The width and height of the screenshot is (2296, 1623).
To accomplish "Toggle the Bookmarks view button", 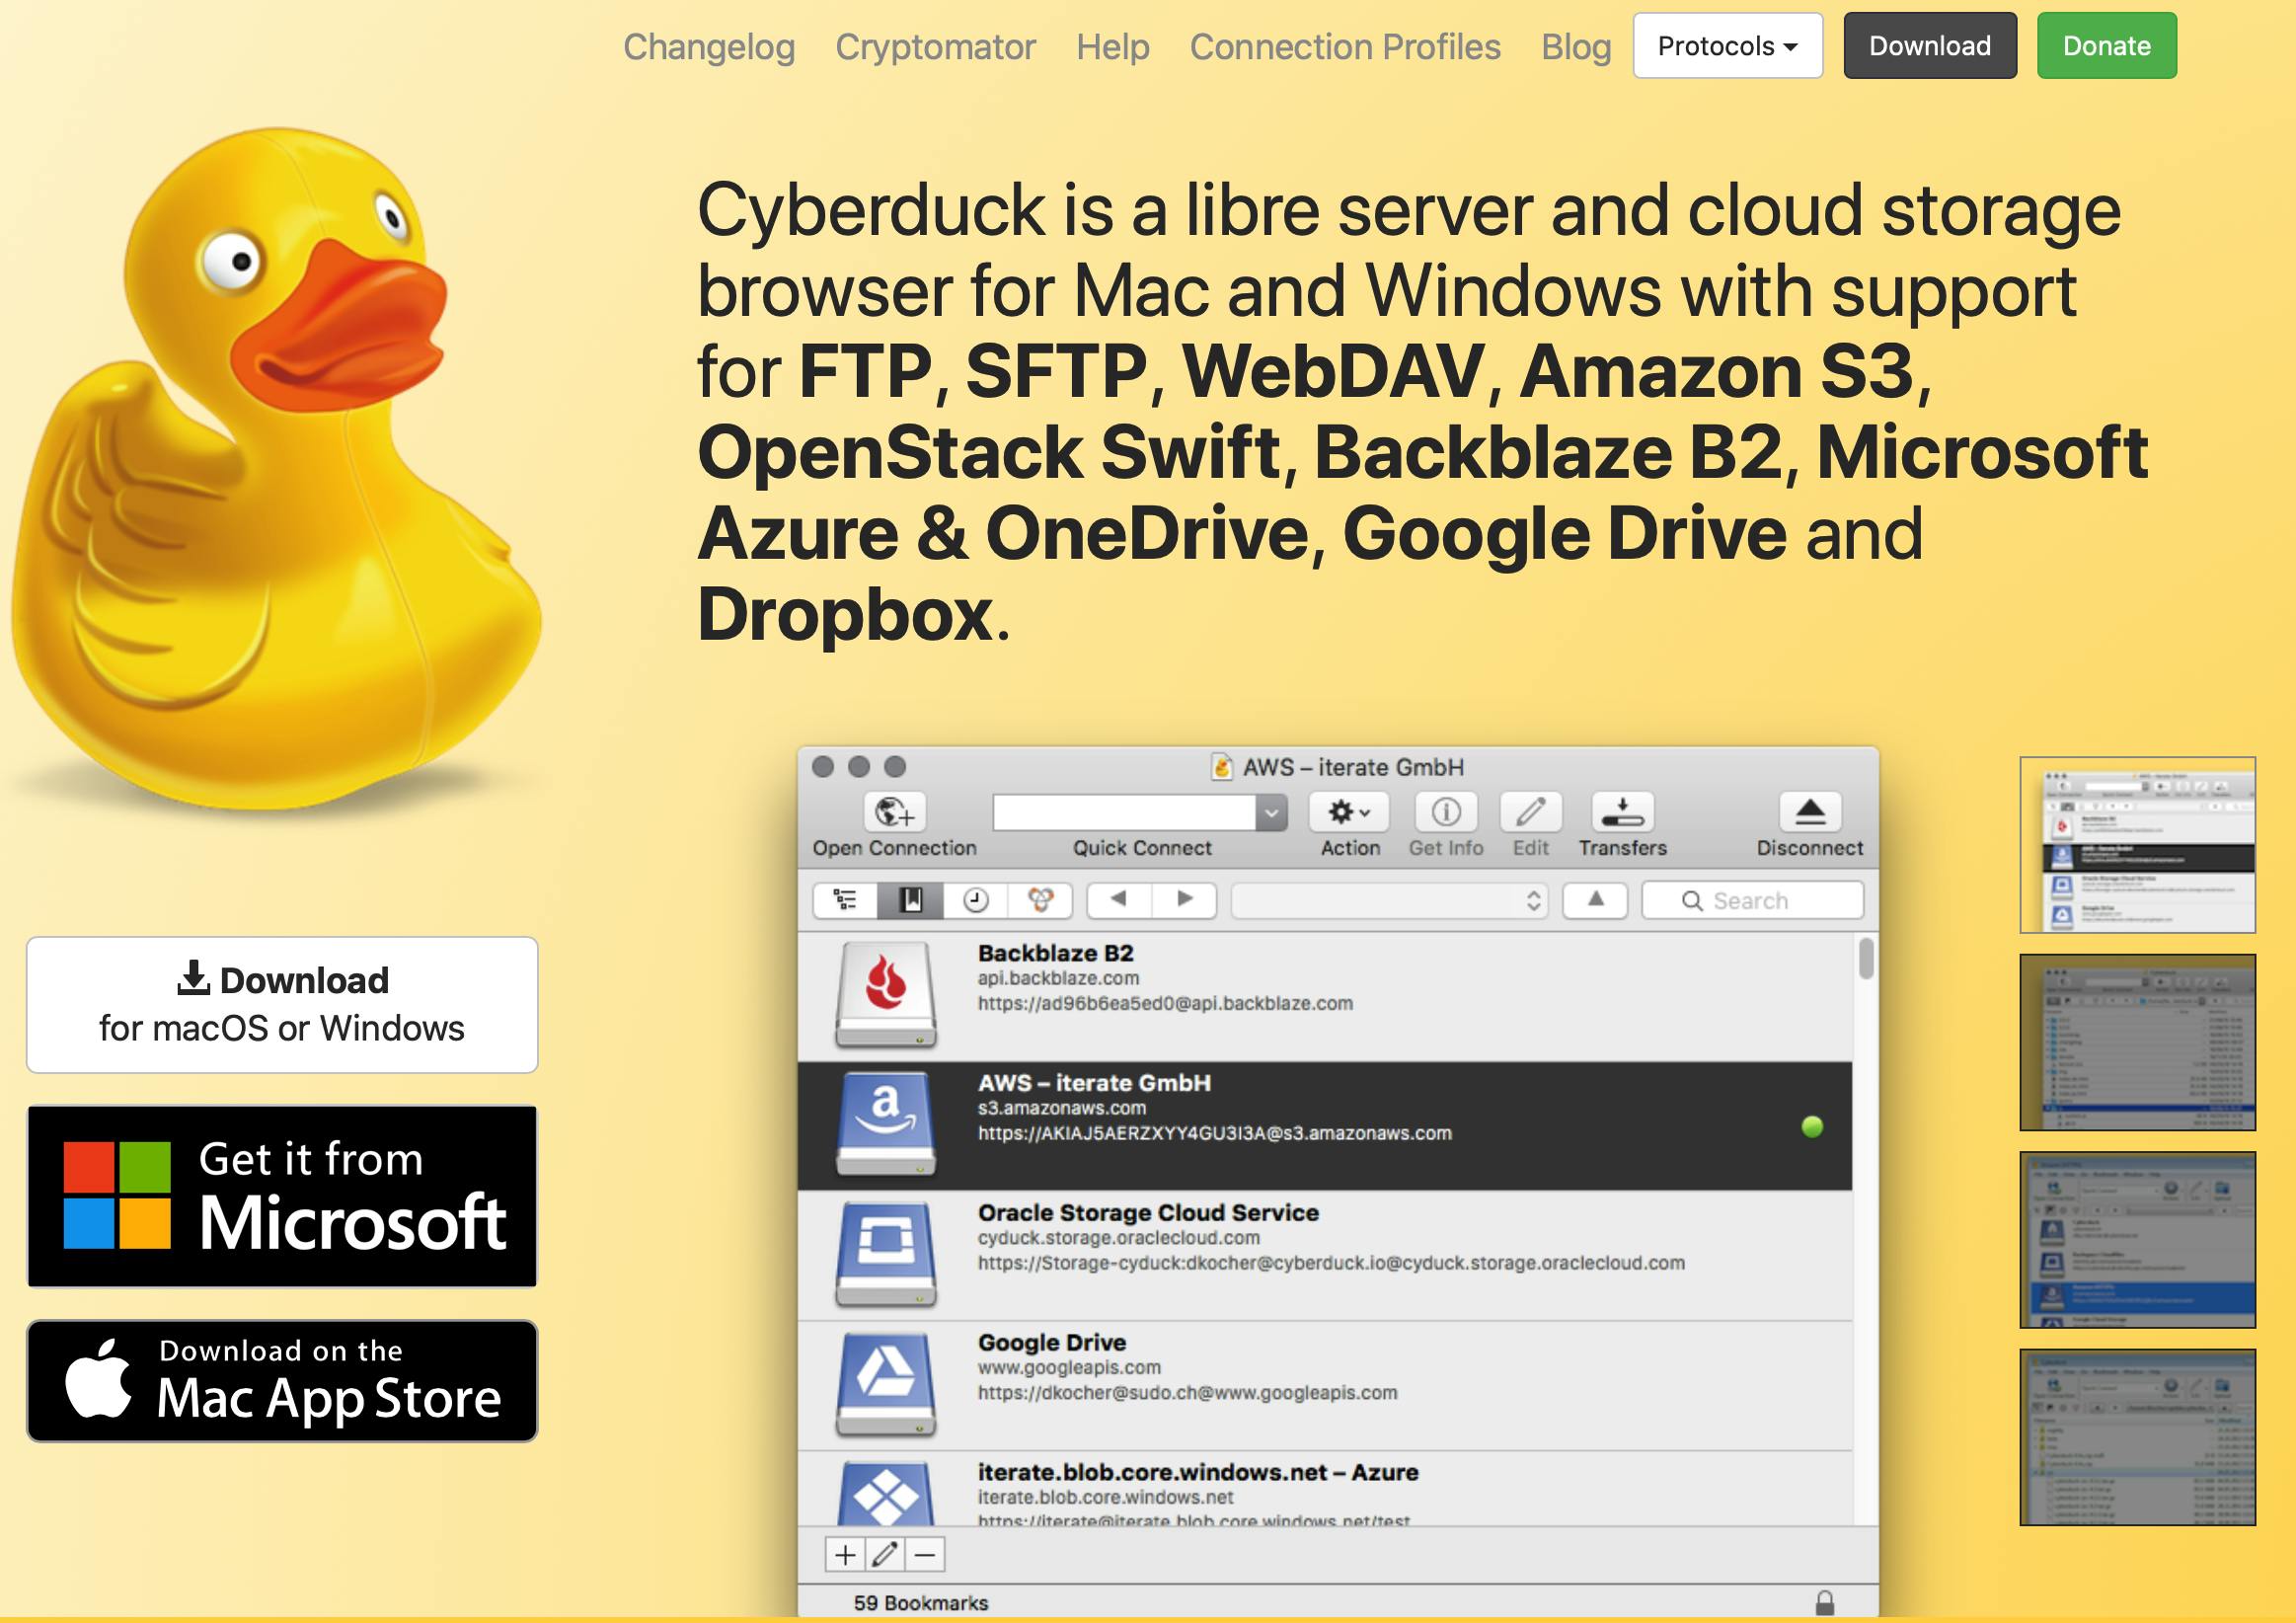I will [x=910, y=900].
